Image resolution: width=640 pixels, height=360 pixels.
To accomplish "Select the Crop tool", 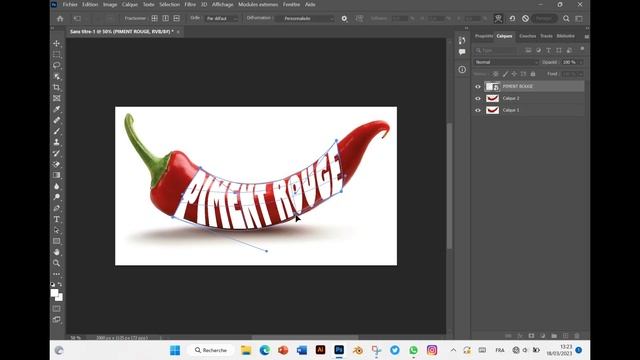I will 57,87.
